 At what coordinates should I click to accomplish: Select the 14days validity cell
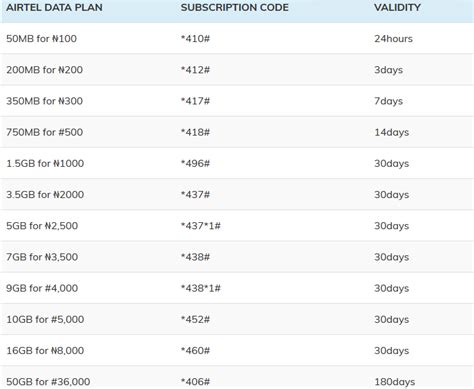391,132
